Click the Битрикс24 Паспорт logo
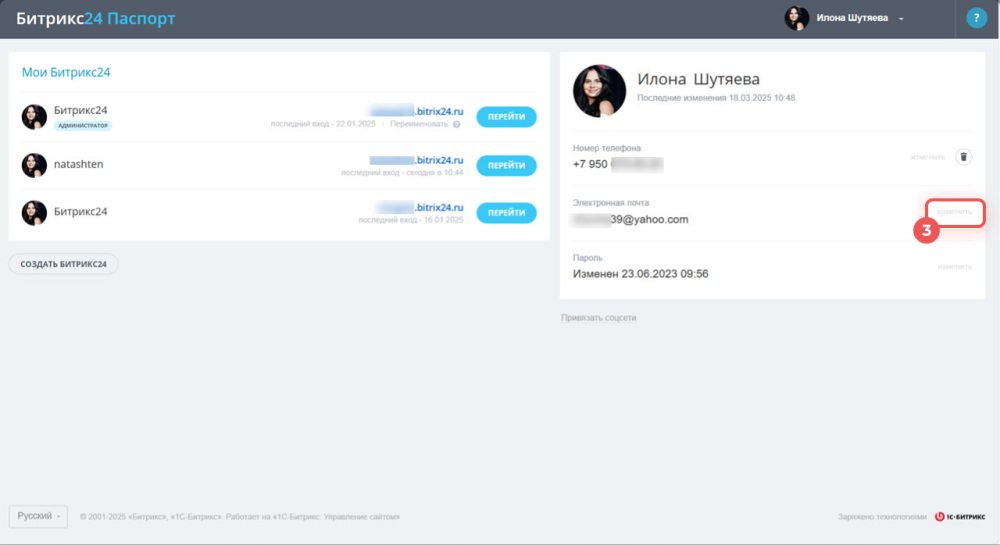Image resolution: width=1000 pixels, height=545 pixels. click(x=96, y=18)
